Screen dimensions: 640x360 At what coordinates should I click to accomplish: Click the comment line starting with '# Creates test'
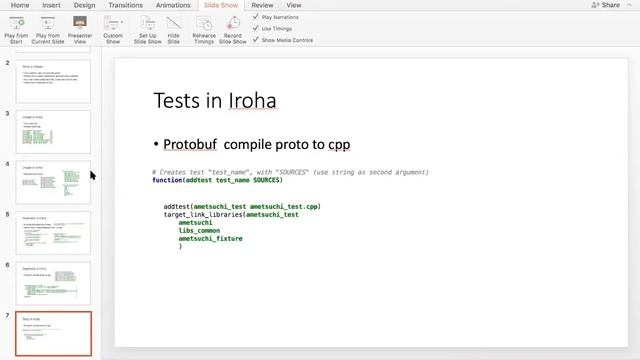(x=291, y=172)
